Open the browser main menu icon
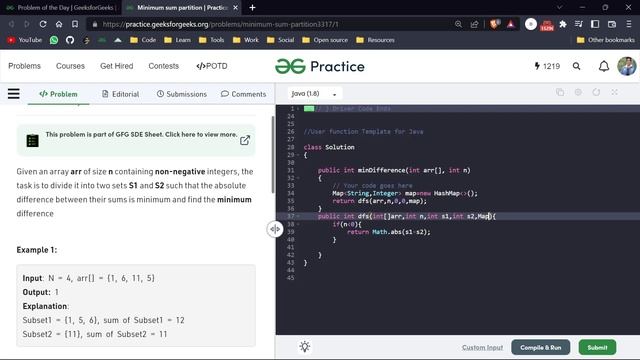Screen dimensions: 640x360 pyautogui.click(x=629, y=24)
